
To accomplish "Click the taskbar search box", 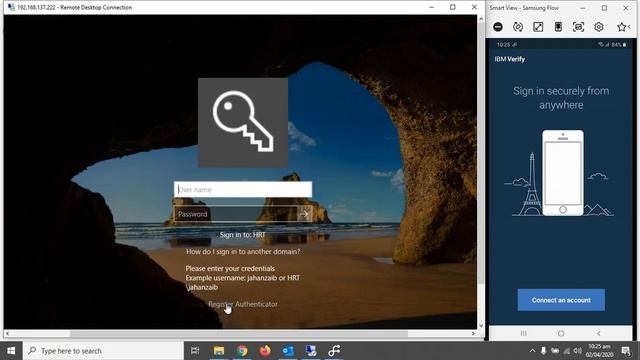I will coord(103,351).
